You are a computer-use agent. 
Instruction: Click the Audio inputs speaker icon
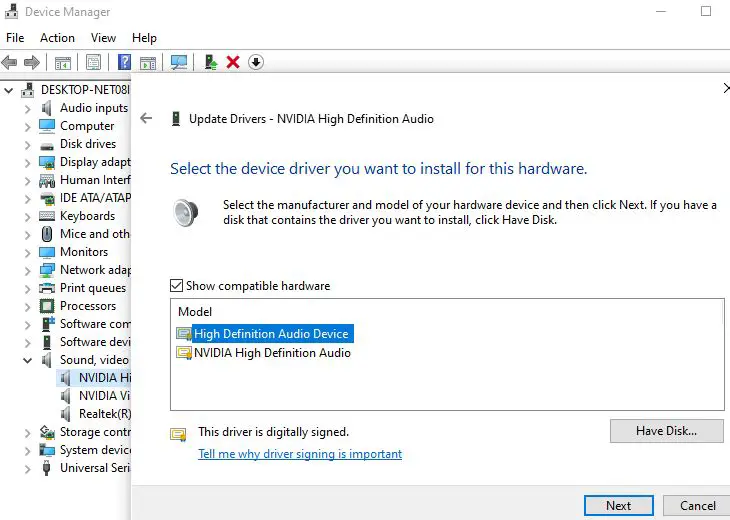coord(47,108)
